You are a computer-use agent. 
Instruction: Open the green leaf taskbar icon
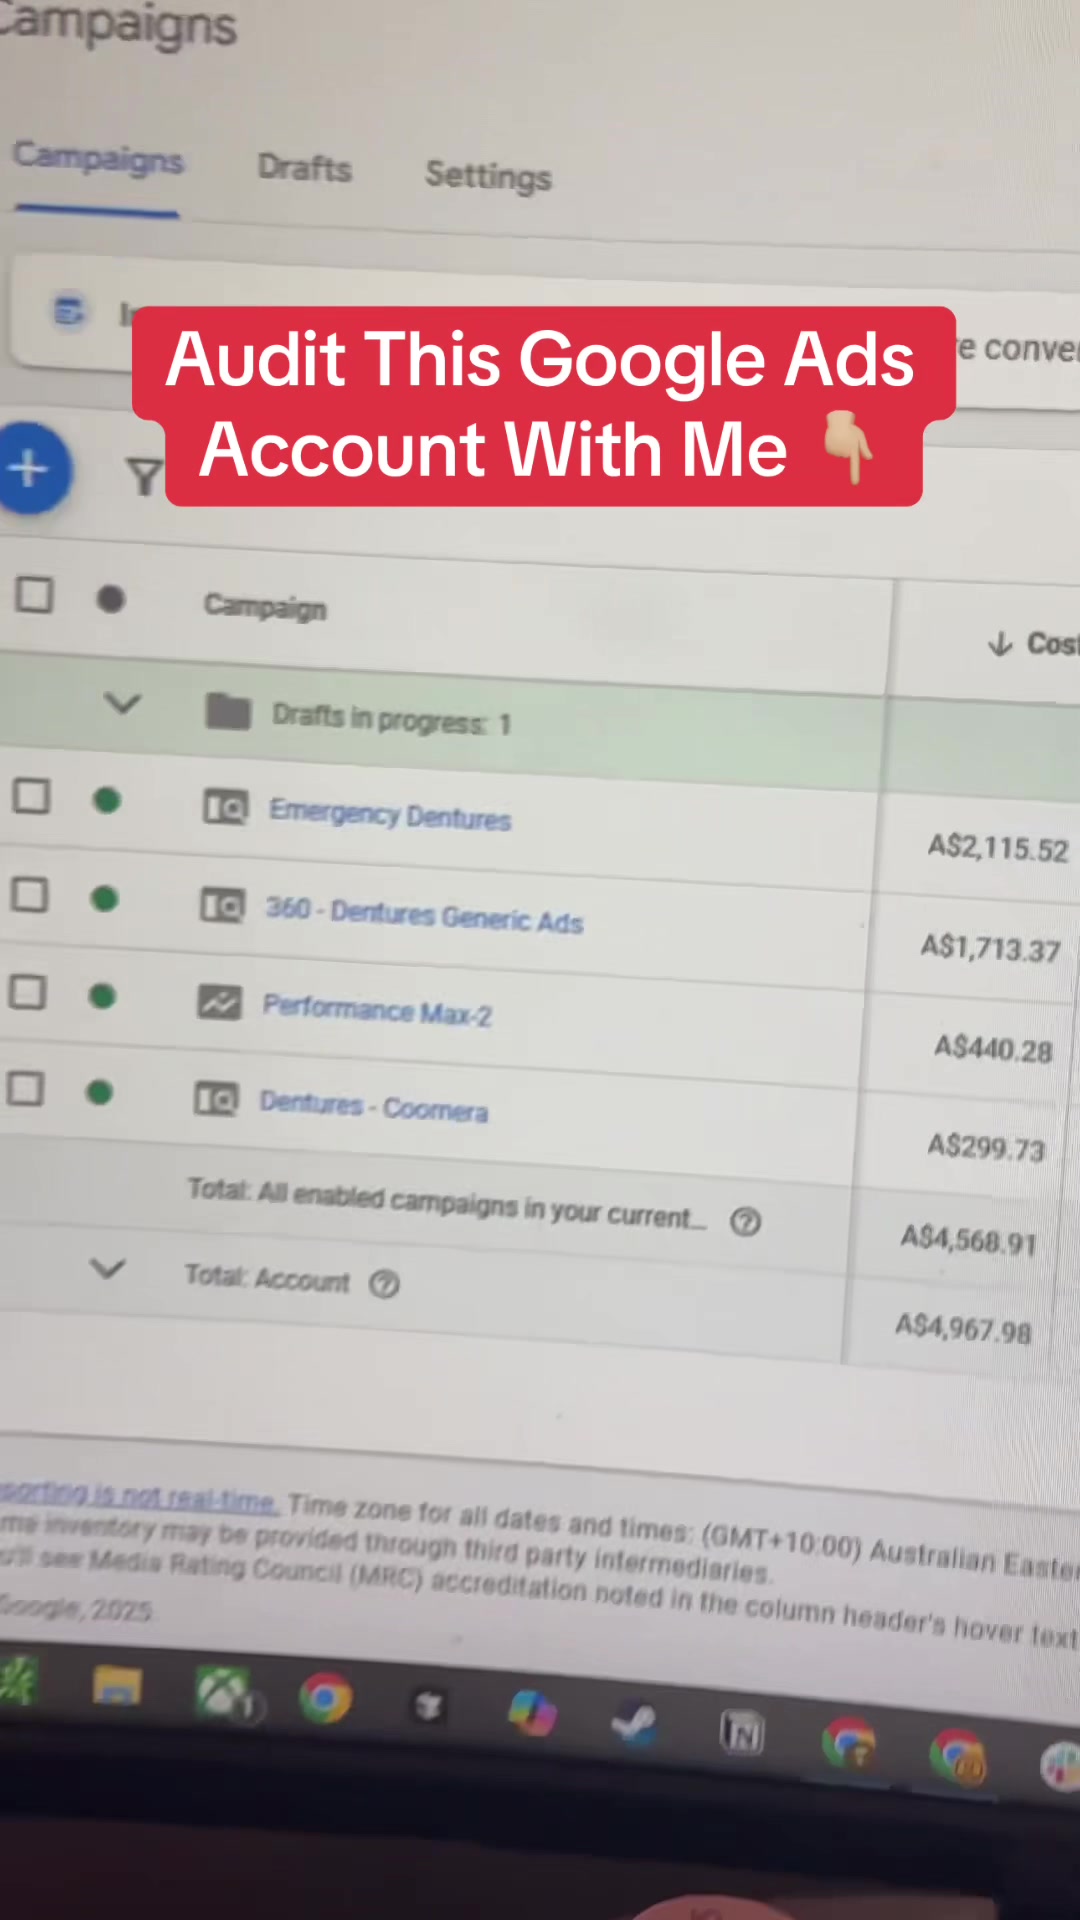point(17,1680)
